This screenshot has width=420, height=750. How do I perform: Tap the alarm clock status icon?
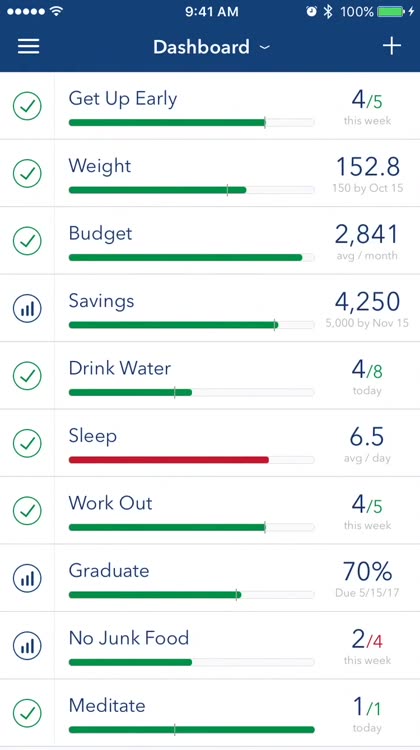point(311,11)
